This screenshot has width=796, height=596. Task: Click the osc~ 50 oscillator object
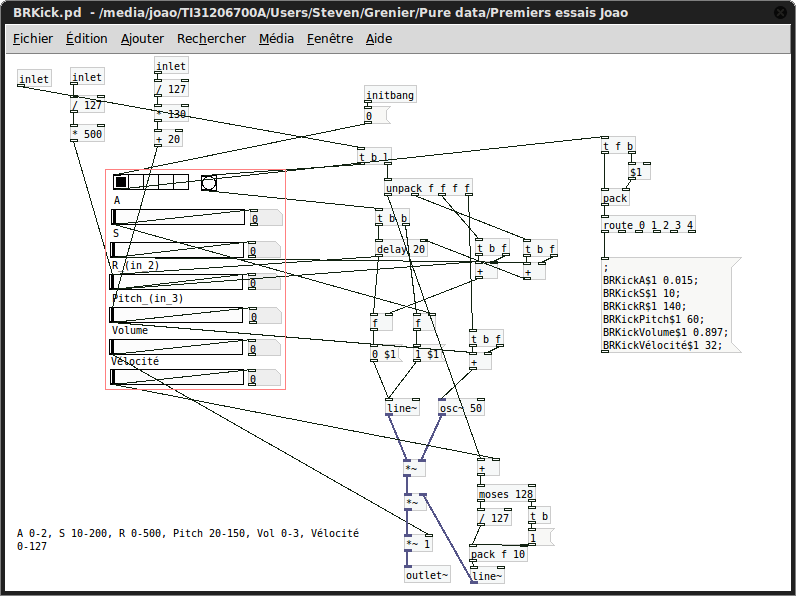click(x=461, y=408)
